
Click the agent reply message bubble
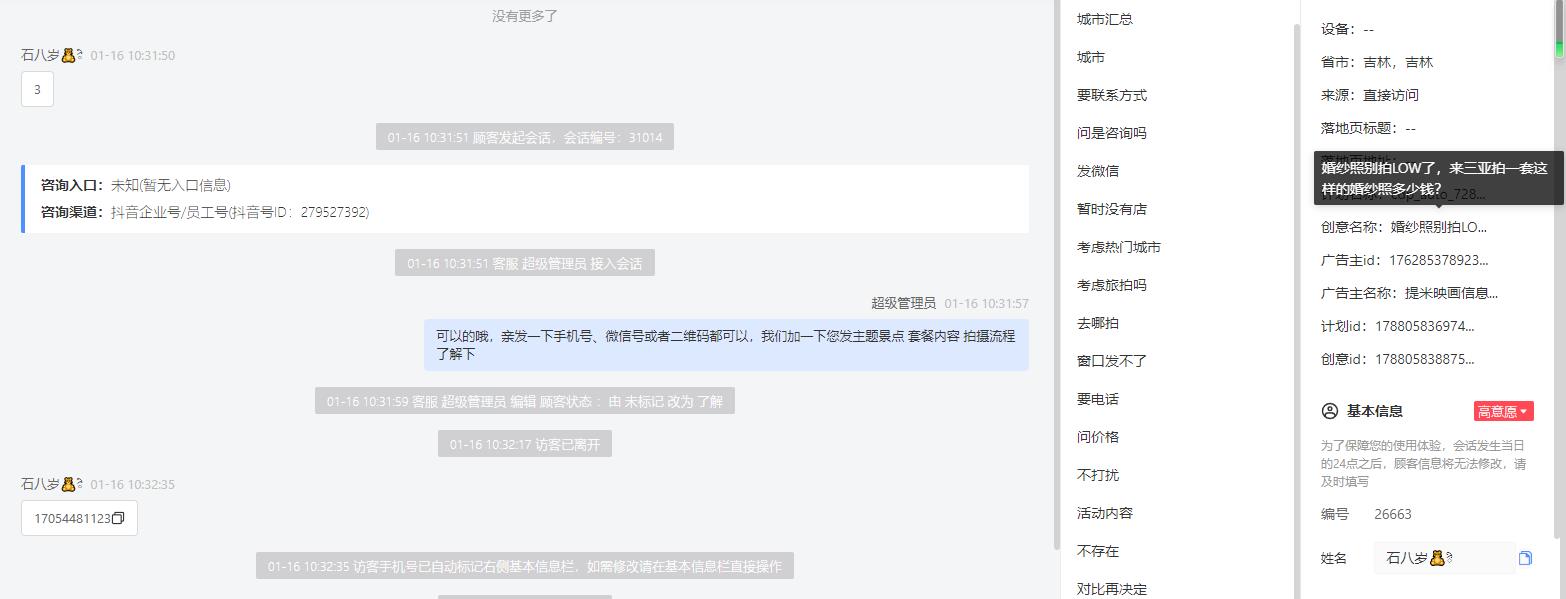(726, 345)
